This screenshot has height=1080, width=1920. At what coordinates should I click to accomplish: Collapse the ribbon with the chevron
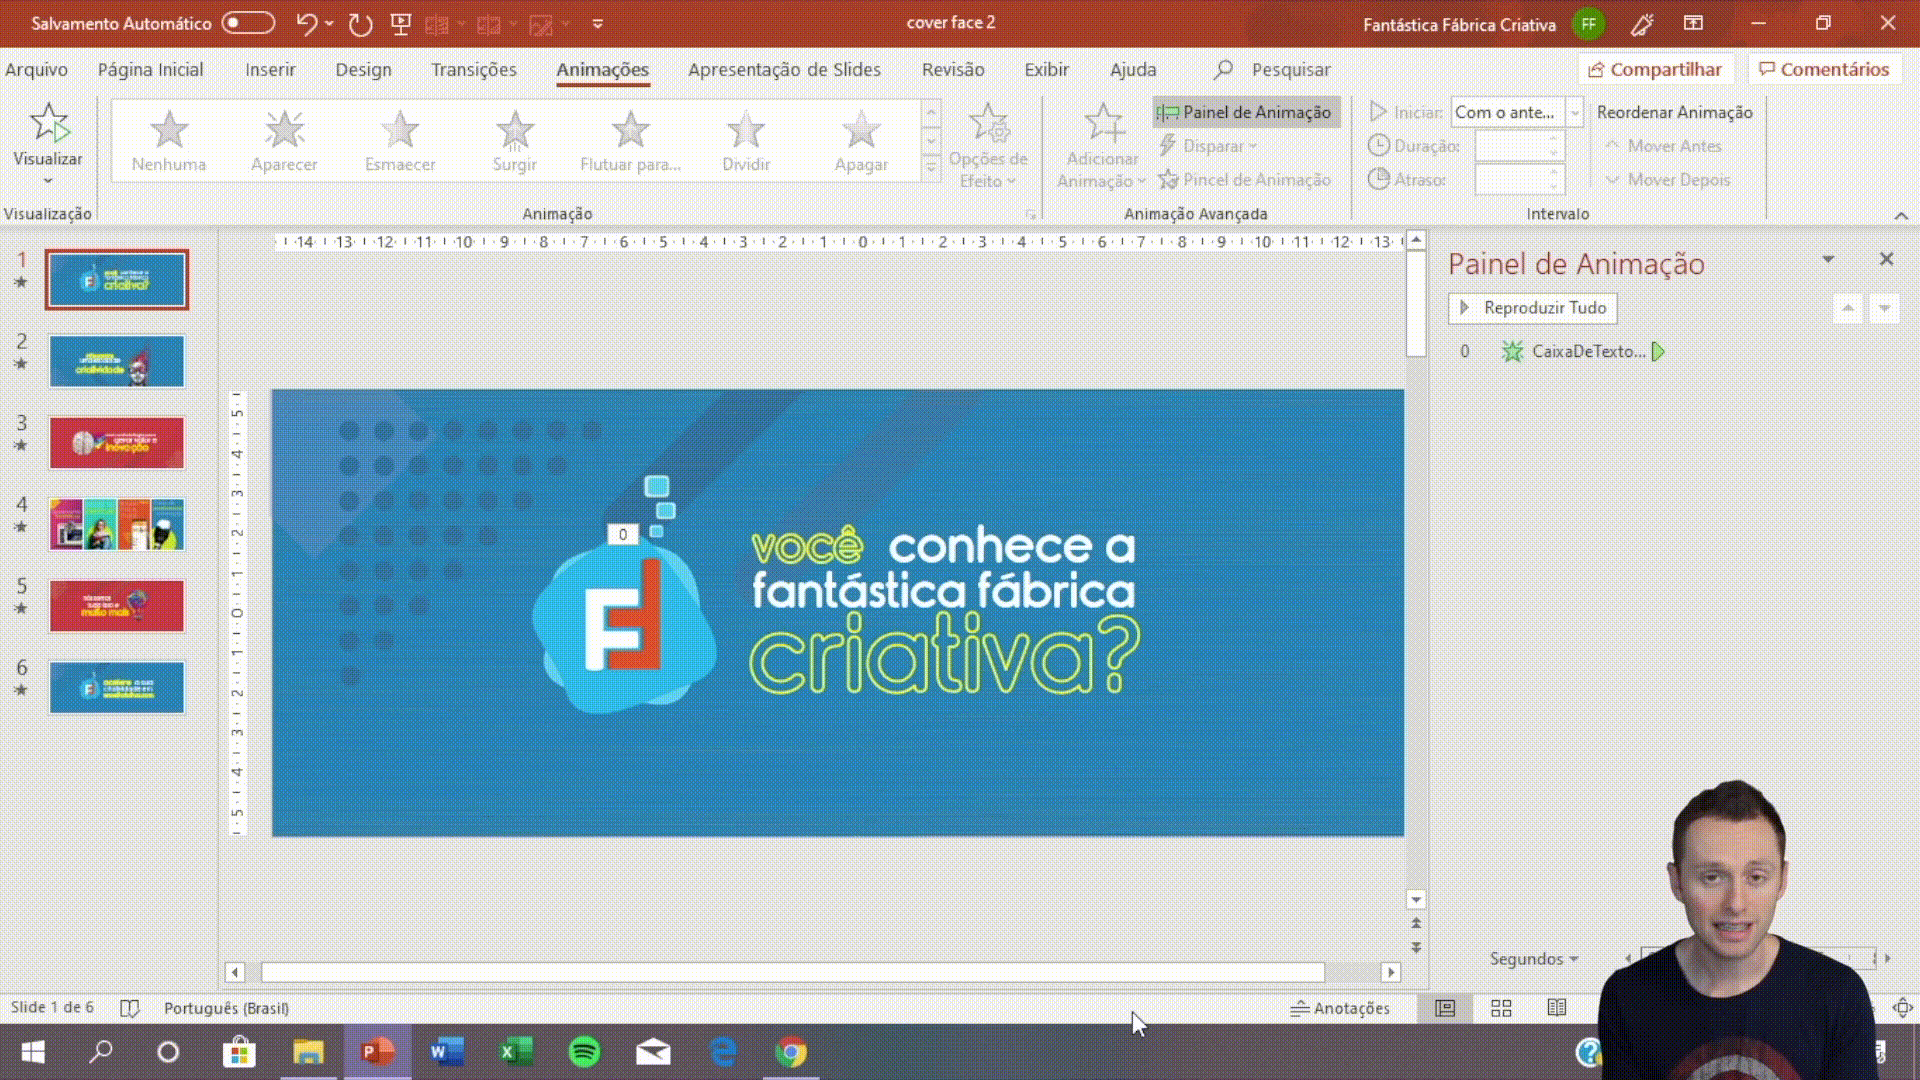coord(1901,215)
